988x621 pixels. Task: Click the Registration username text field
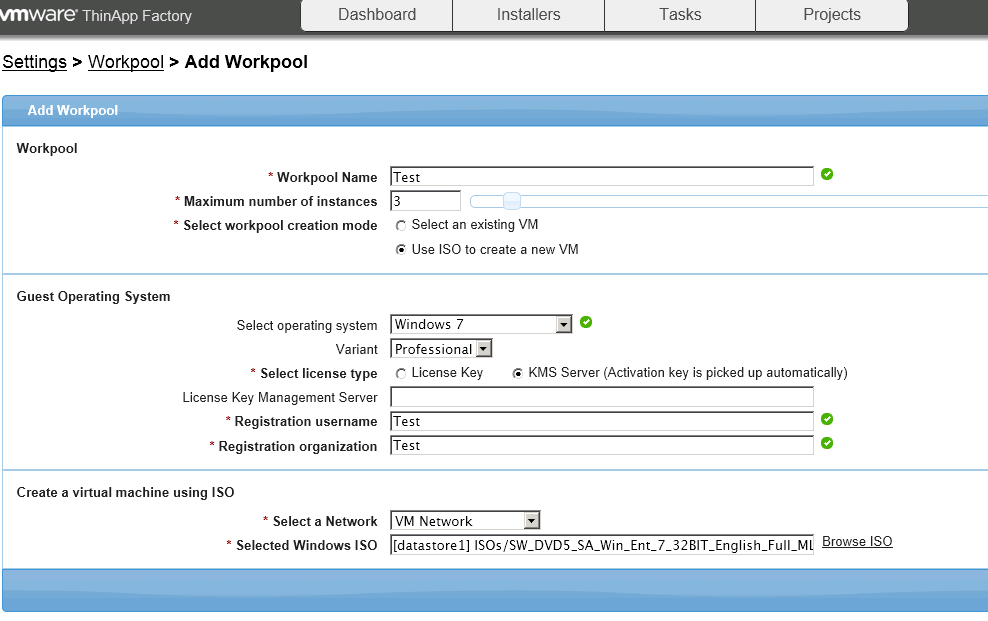(602, 421)
